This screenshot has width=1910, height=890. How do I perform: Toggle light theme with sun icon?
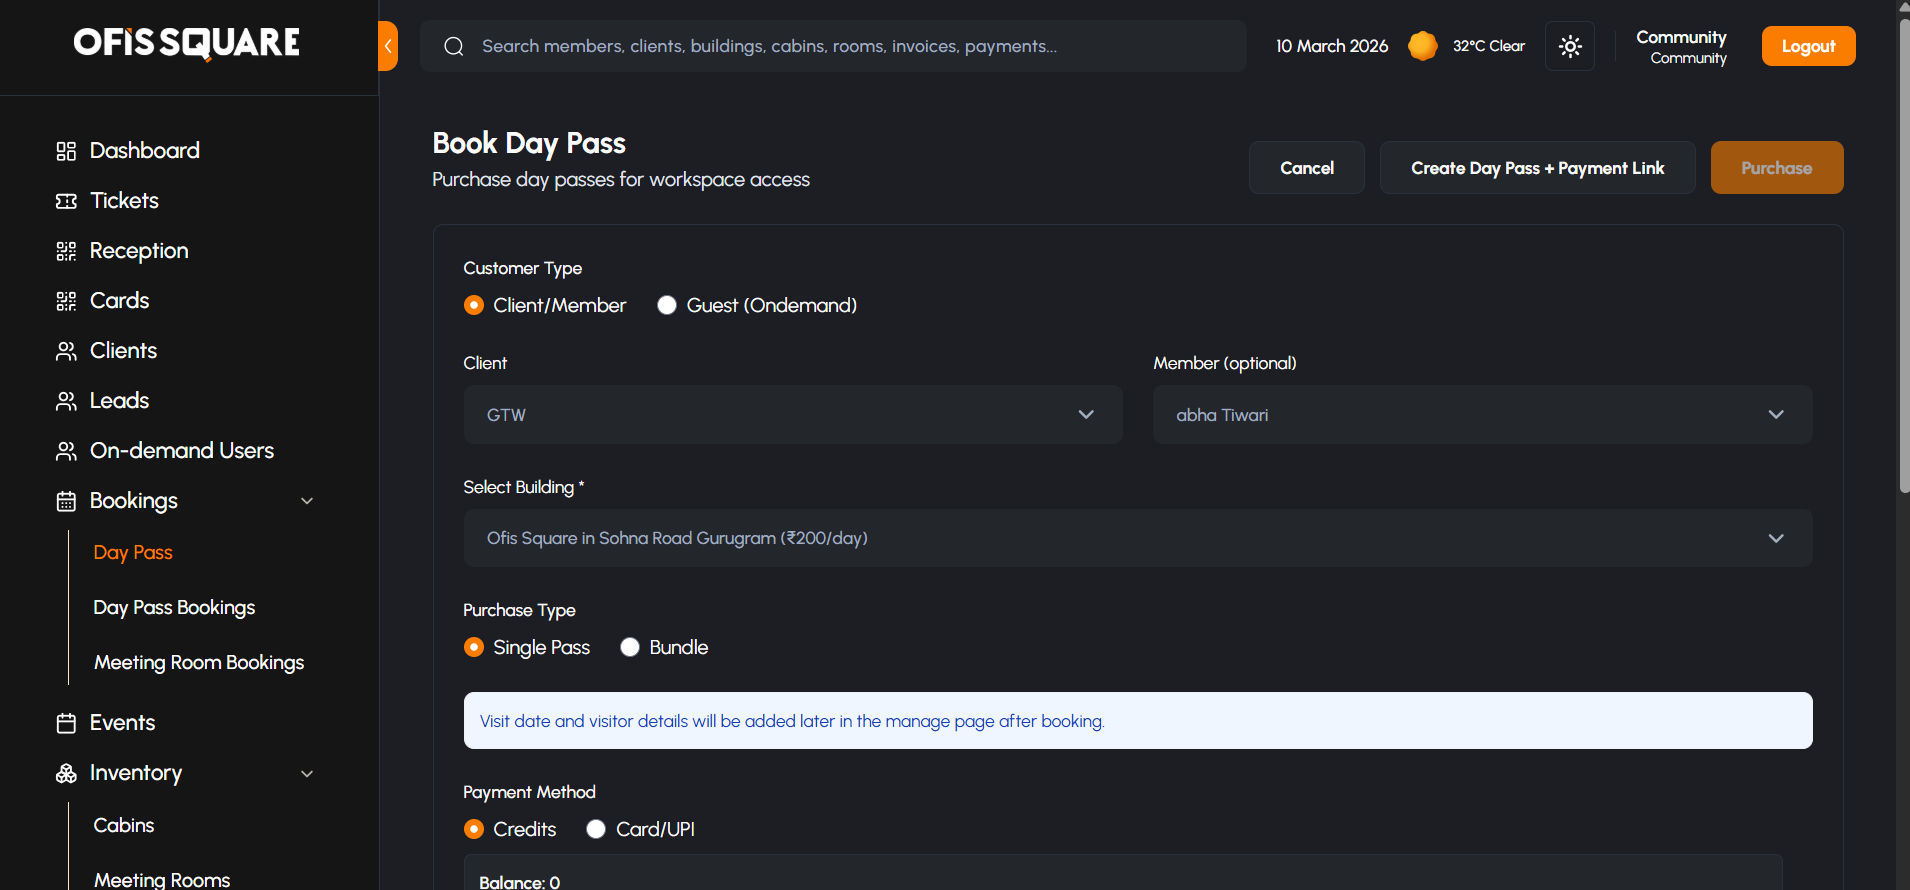[x=1570, y=46]
